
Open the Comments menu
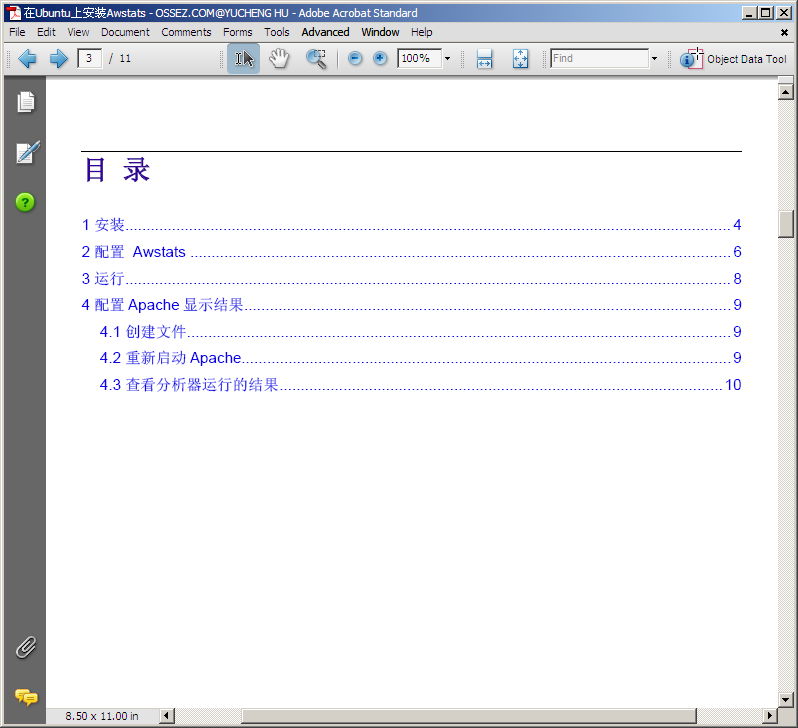(x=186, y=32)
